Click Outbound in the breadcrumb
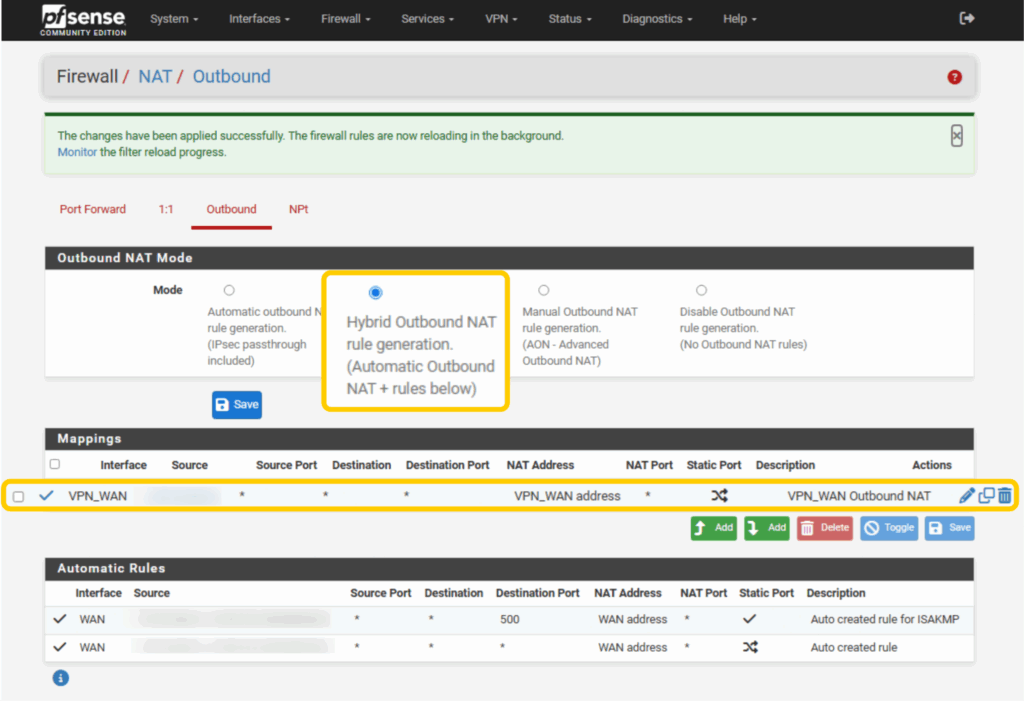Viewport: 1024px width, 701px height. [231, 76]
